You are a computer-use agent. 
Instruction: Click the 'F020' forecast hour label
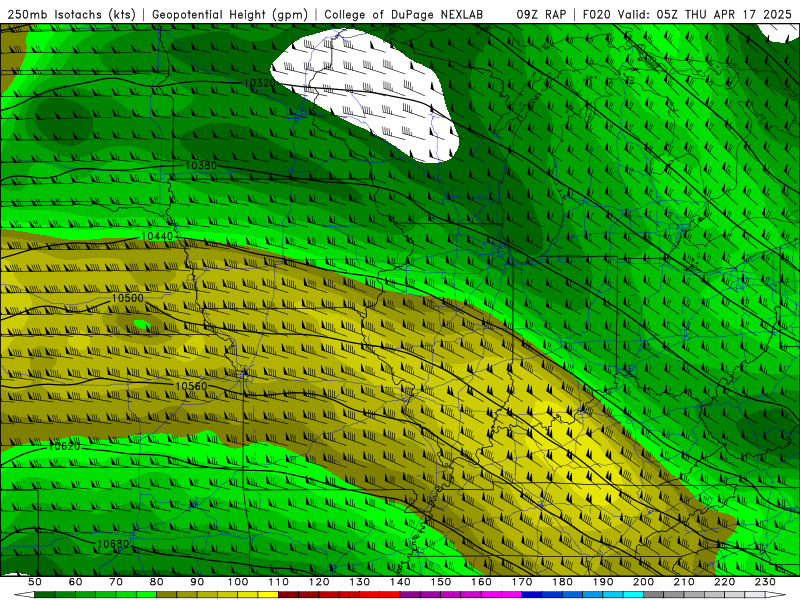pyautogui.click(x=597, y=14)
